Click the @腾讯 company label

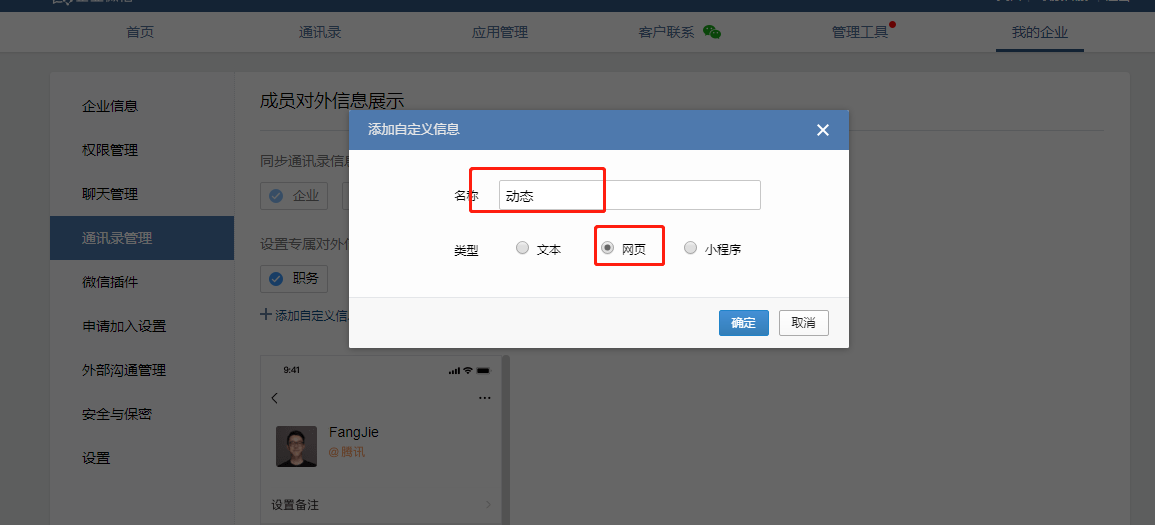[x=347, y=452]
